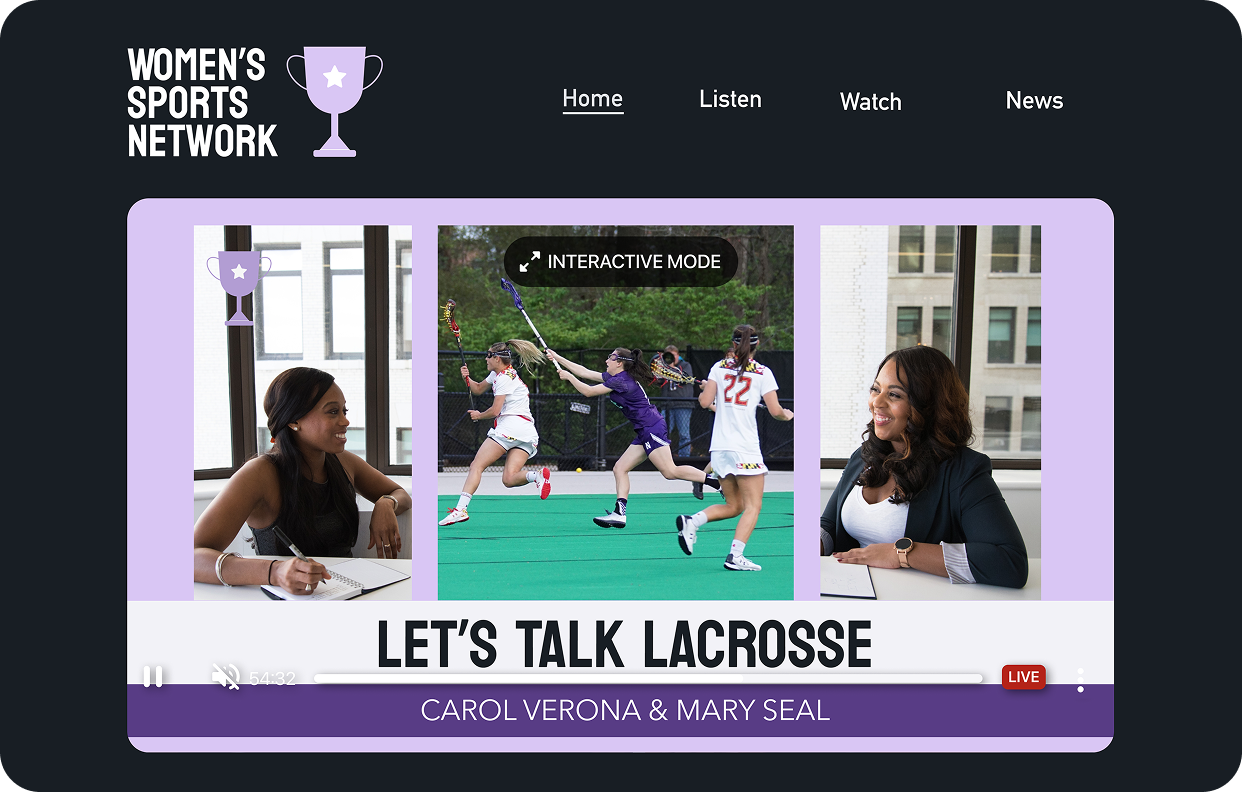1242x792 pixels.
Task: Open the Listen section
Action: [730, 99]
